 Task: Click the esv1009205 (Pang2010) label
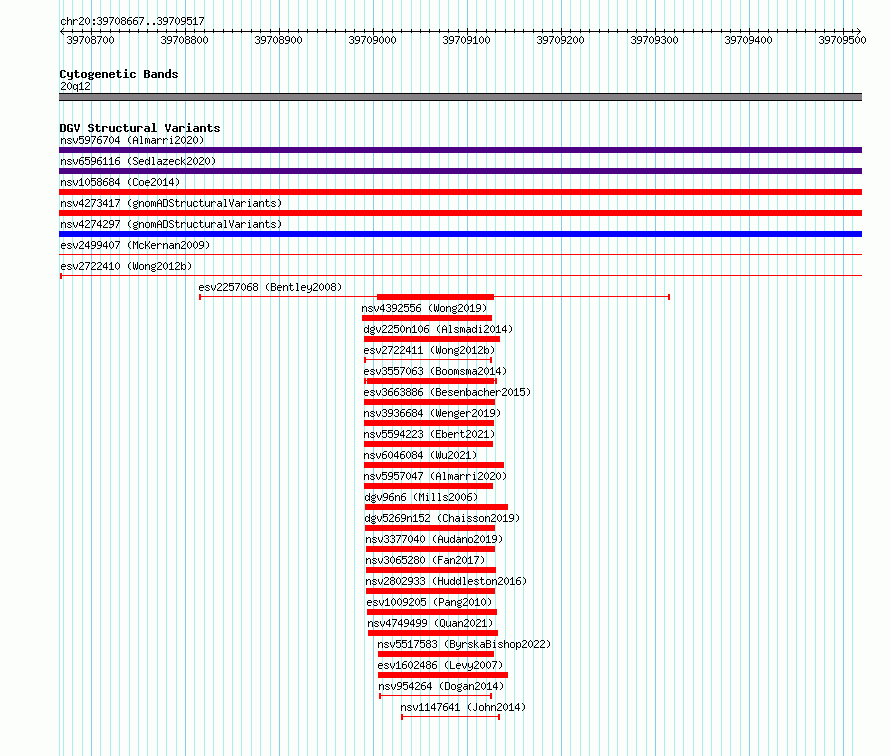point(429,602)
